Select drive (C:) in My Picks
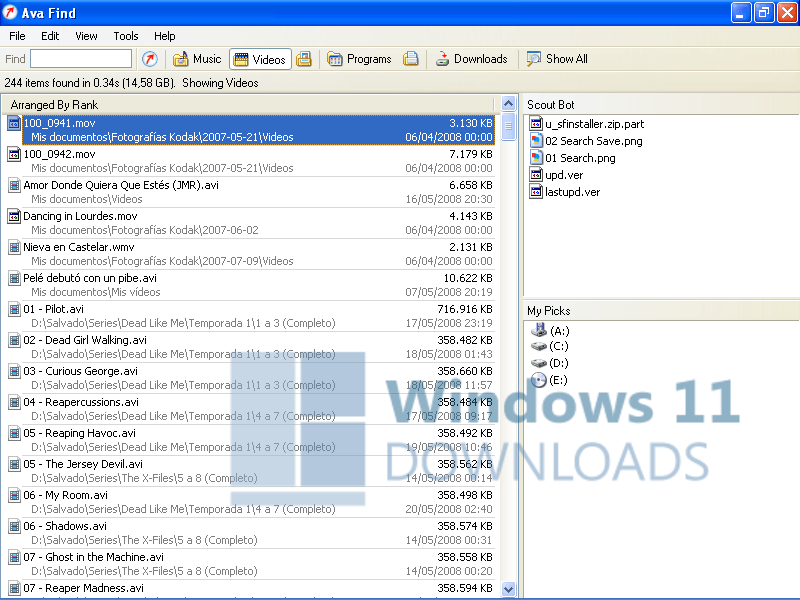 coord(556,347)
